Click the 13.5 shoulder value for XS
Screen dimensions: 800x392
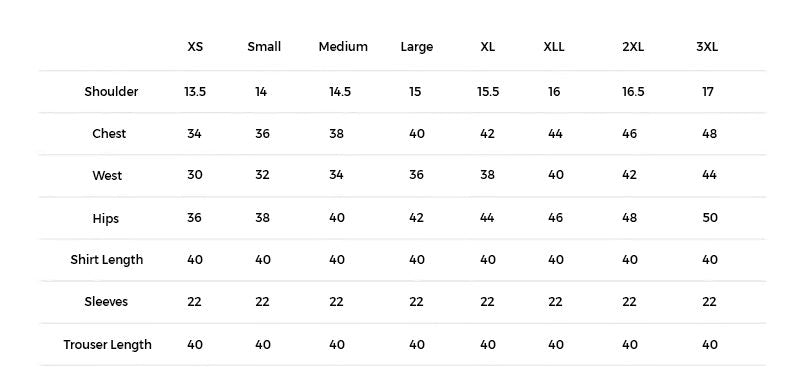(195, 91)
